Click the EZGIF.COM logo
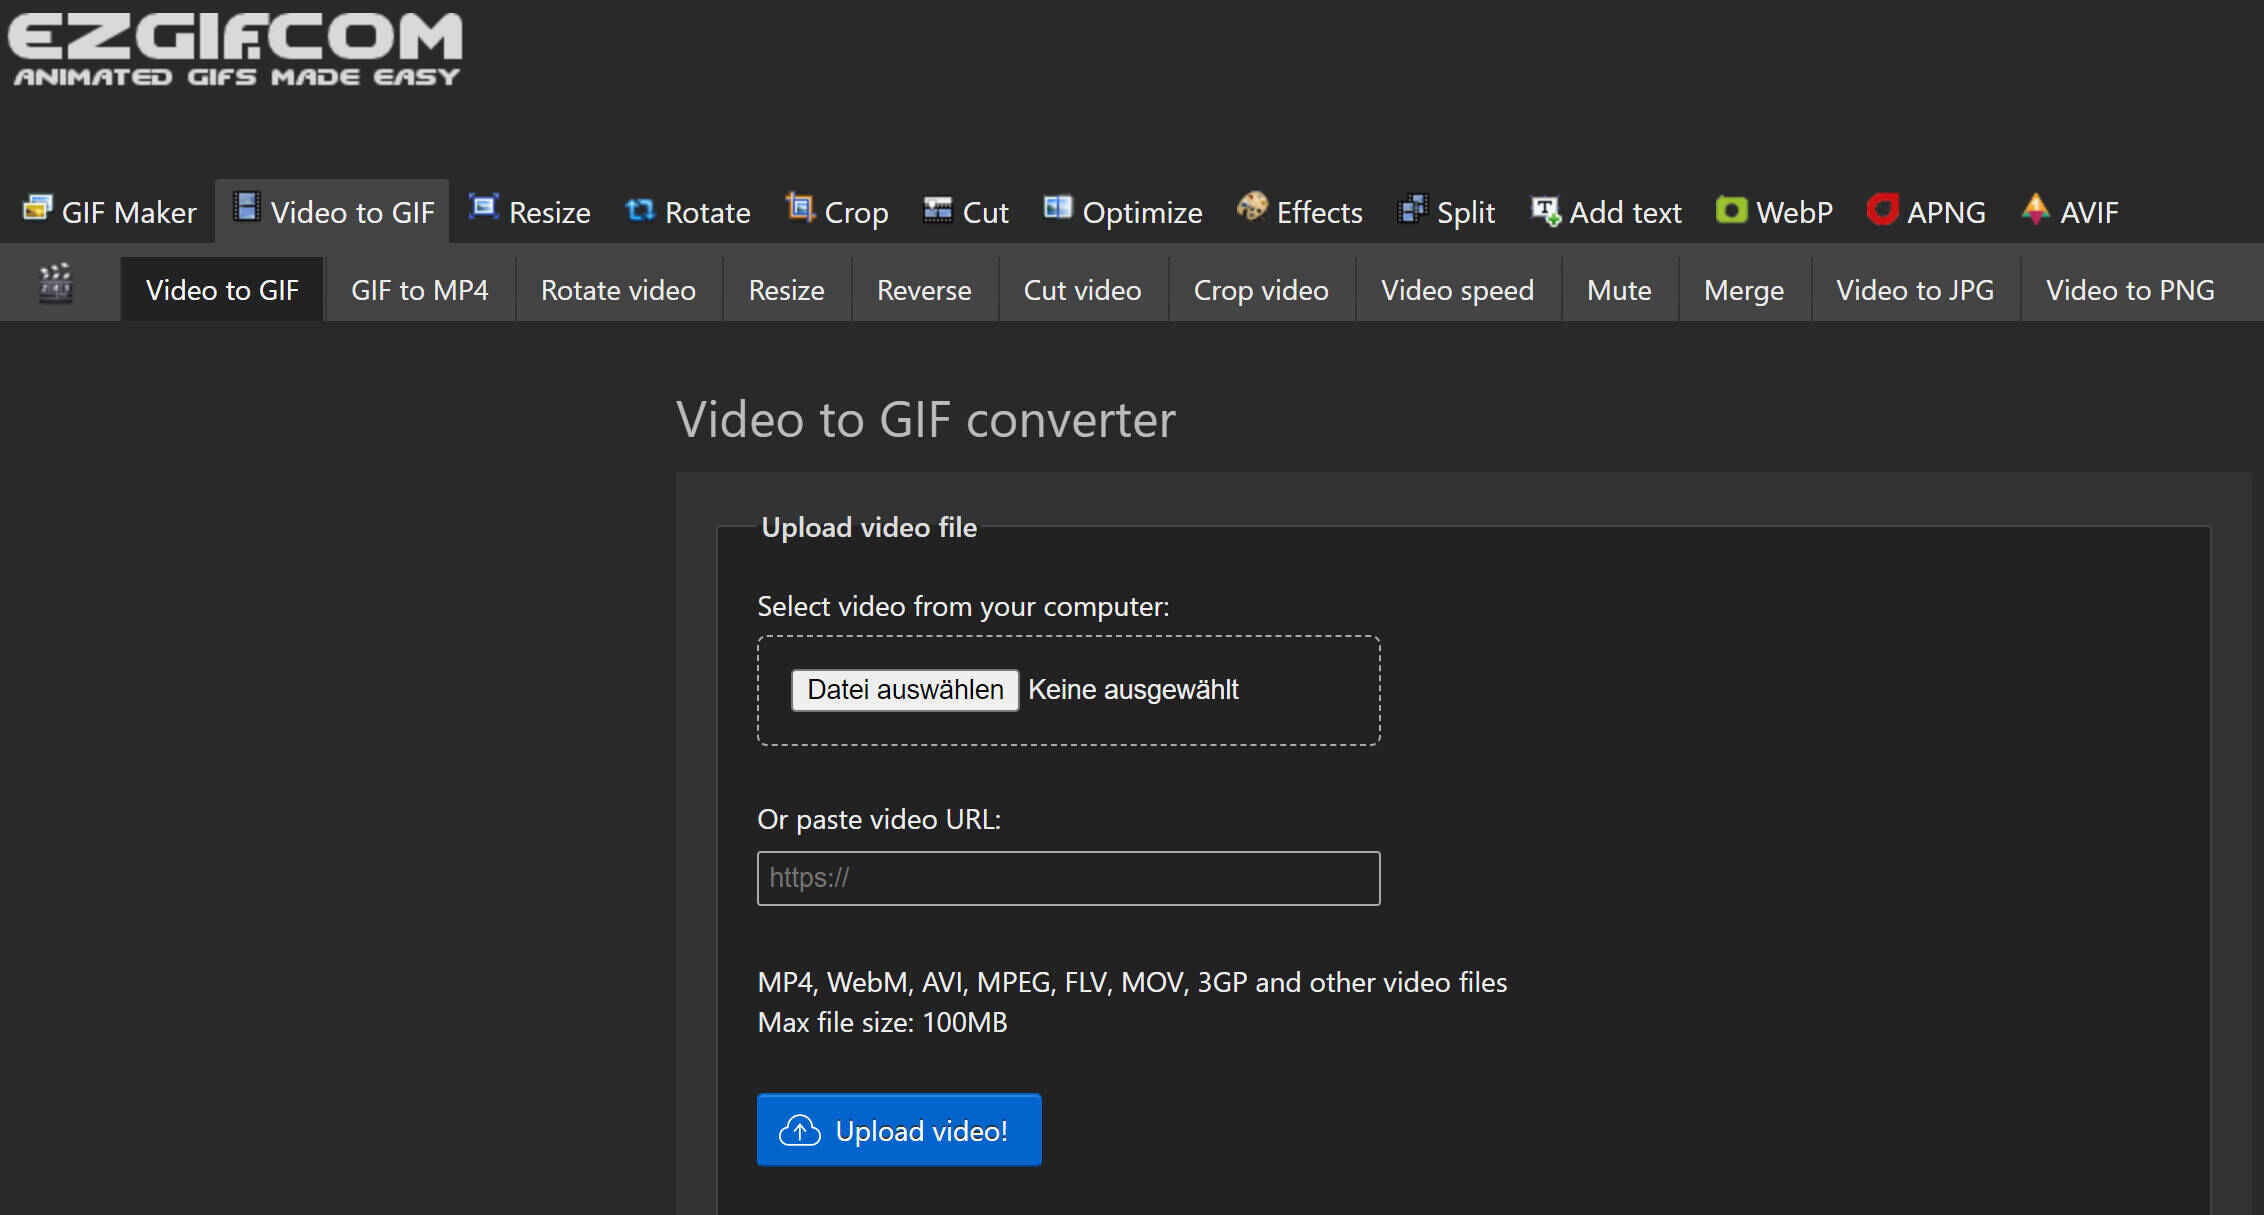This screenshot has width=2264, height=1215. [x=236, y=49]
